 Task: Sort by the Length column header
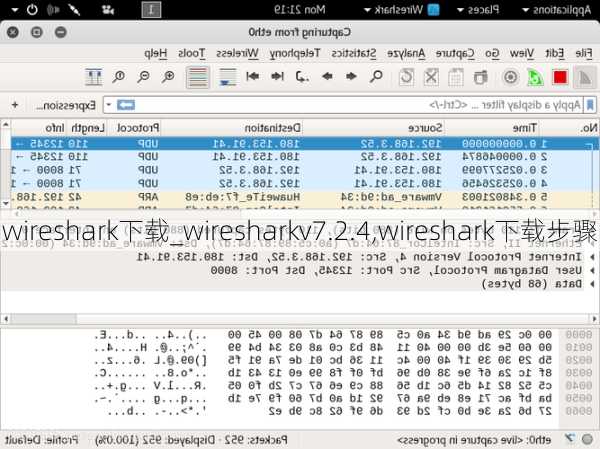pos(87,127)
